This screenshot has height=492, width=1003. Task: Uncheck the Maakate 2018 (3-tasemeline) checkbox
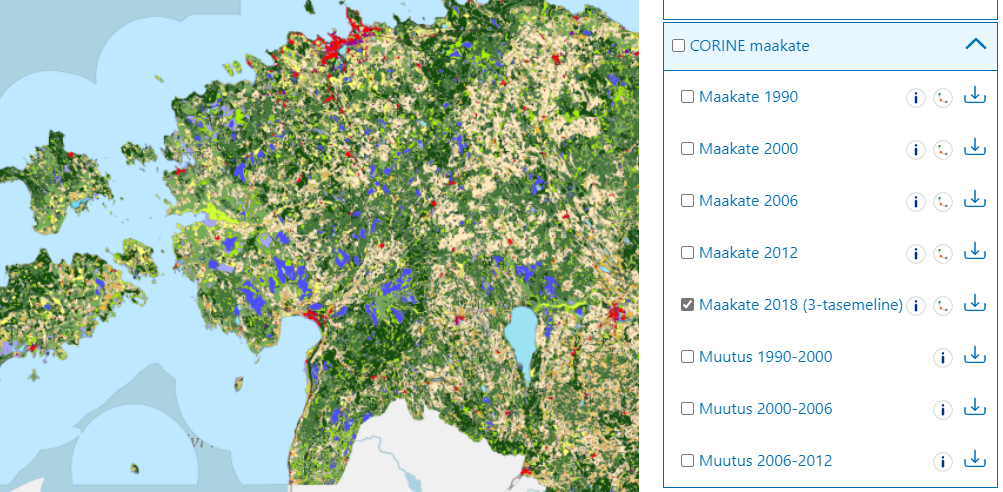tap(687, 305)
